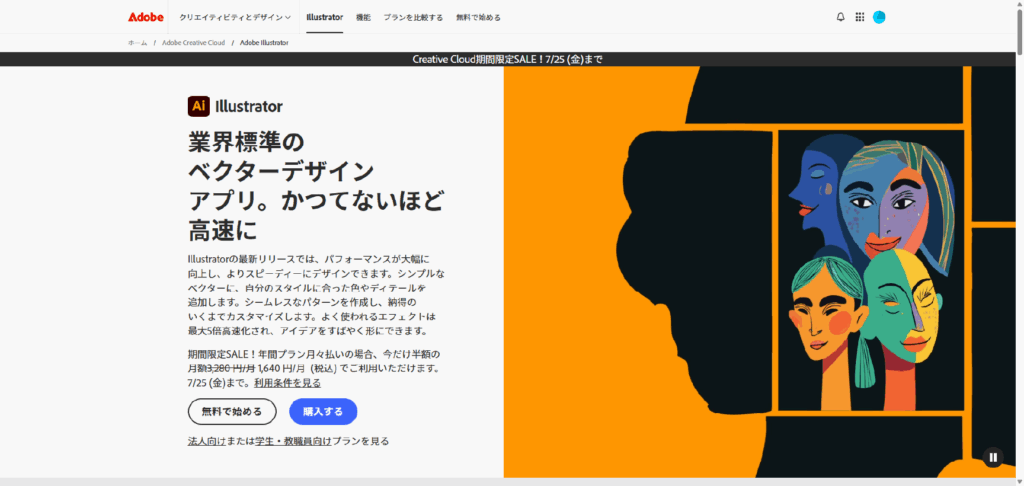
Task: Click the Adobe logo in header
Action: click(146, 17)
